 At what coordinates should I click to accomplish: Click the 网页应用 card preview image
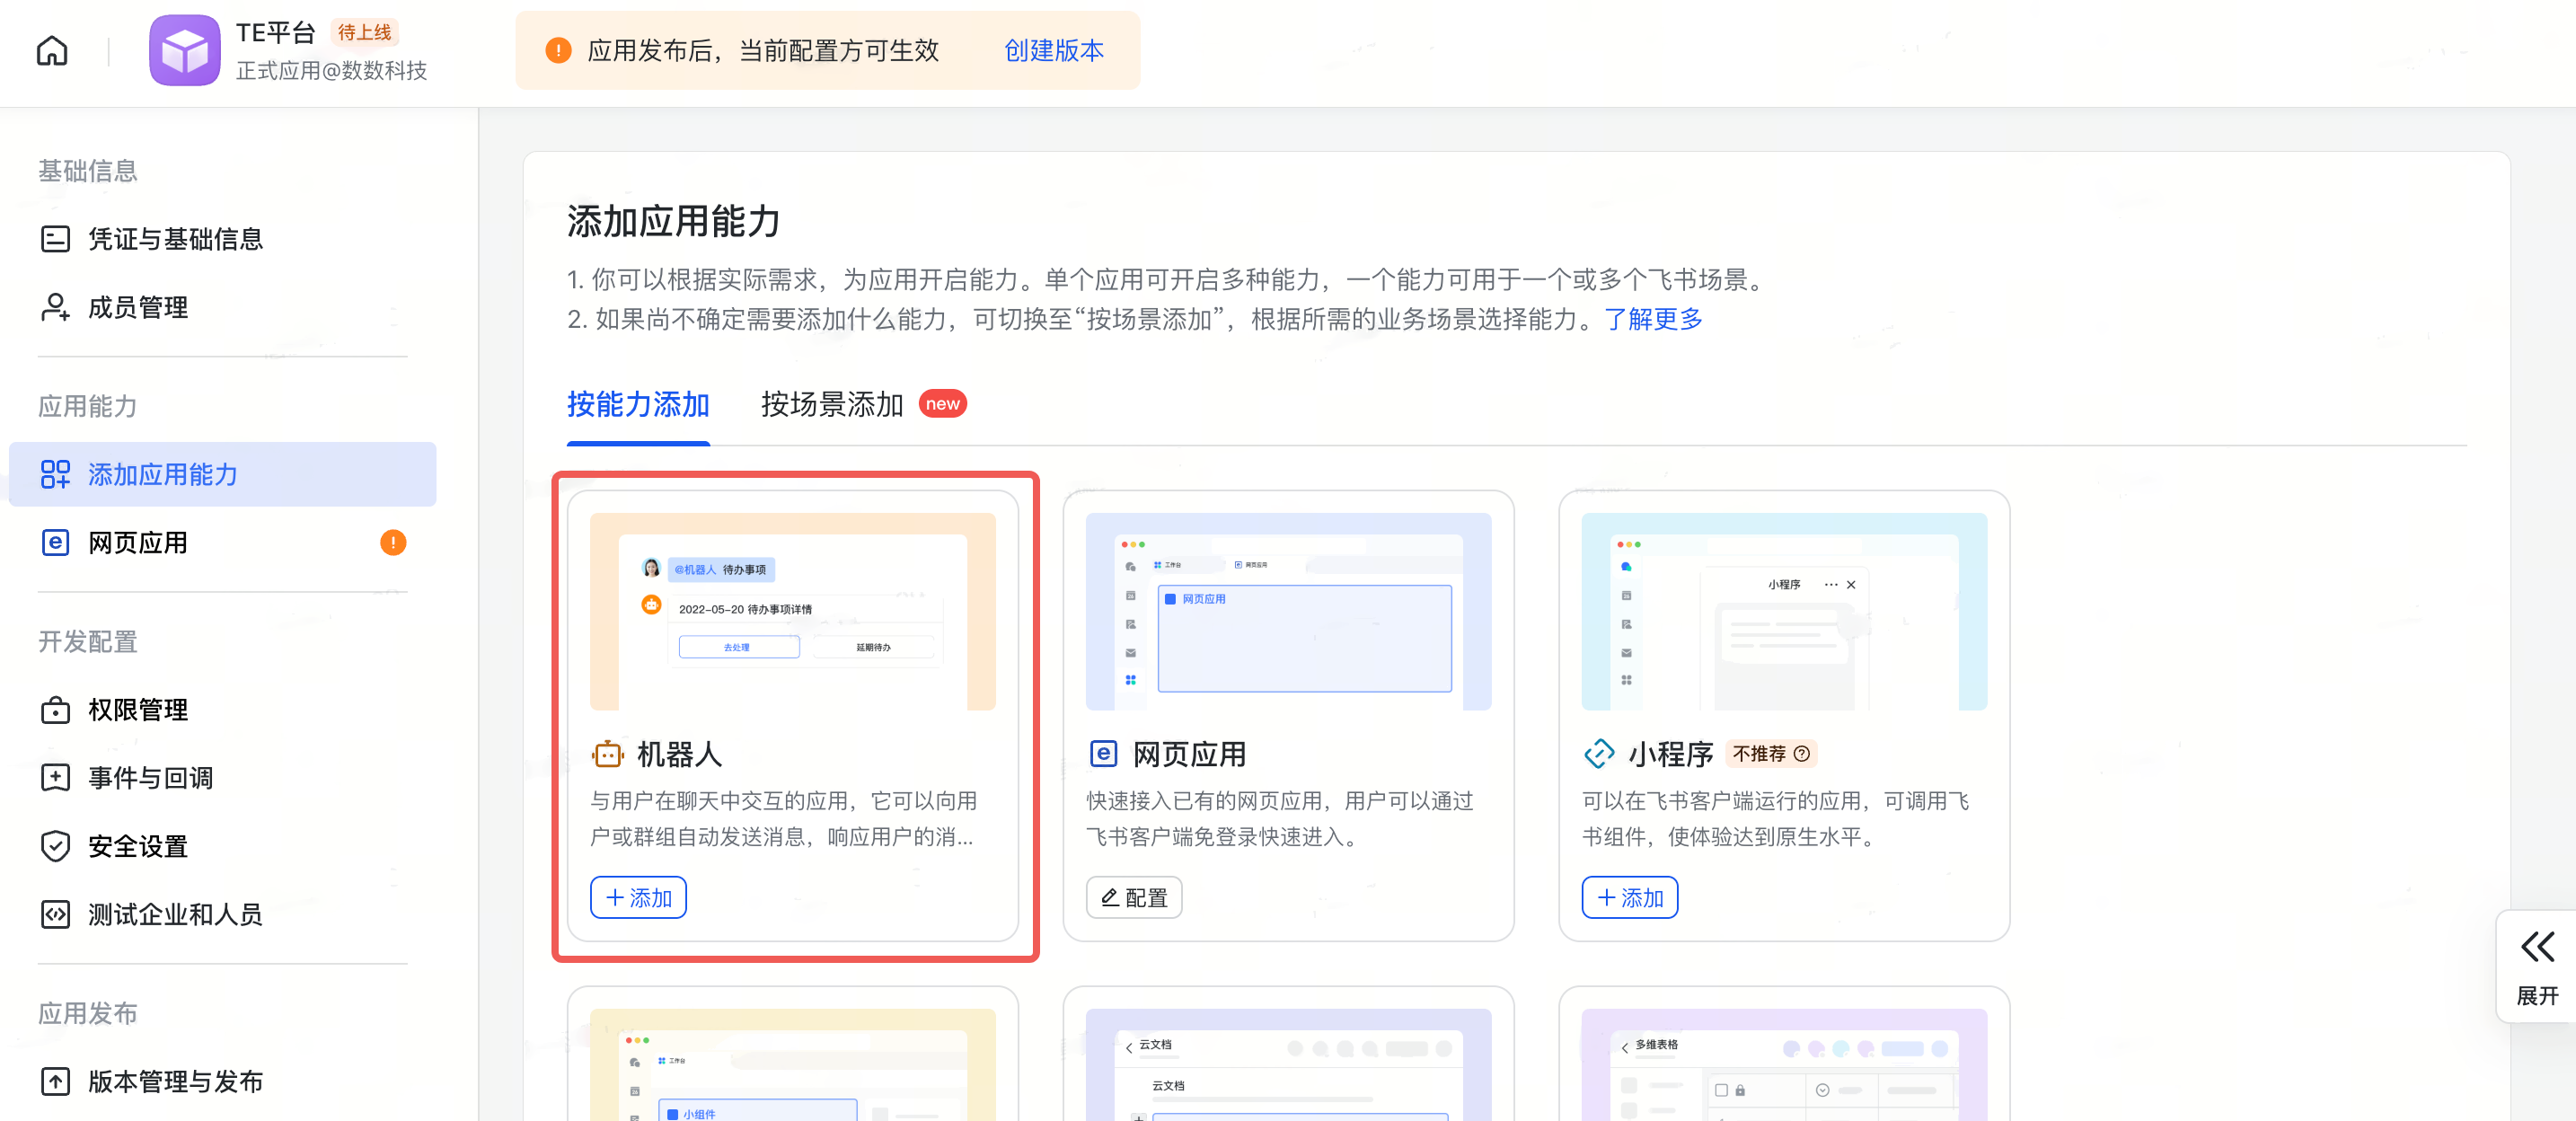[1288, 611]
